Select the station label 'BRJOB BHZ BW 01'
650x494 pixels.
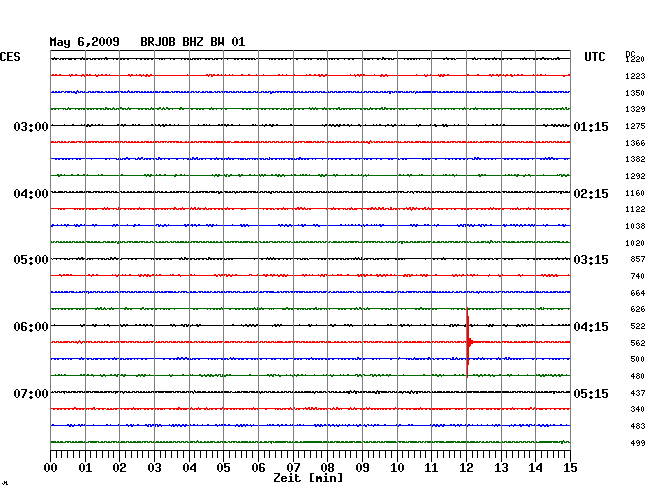pos(193,42)
